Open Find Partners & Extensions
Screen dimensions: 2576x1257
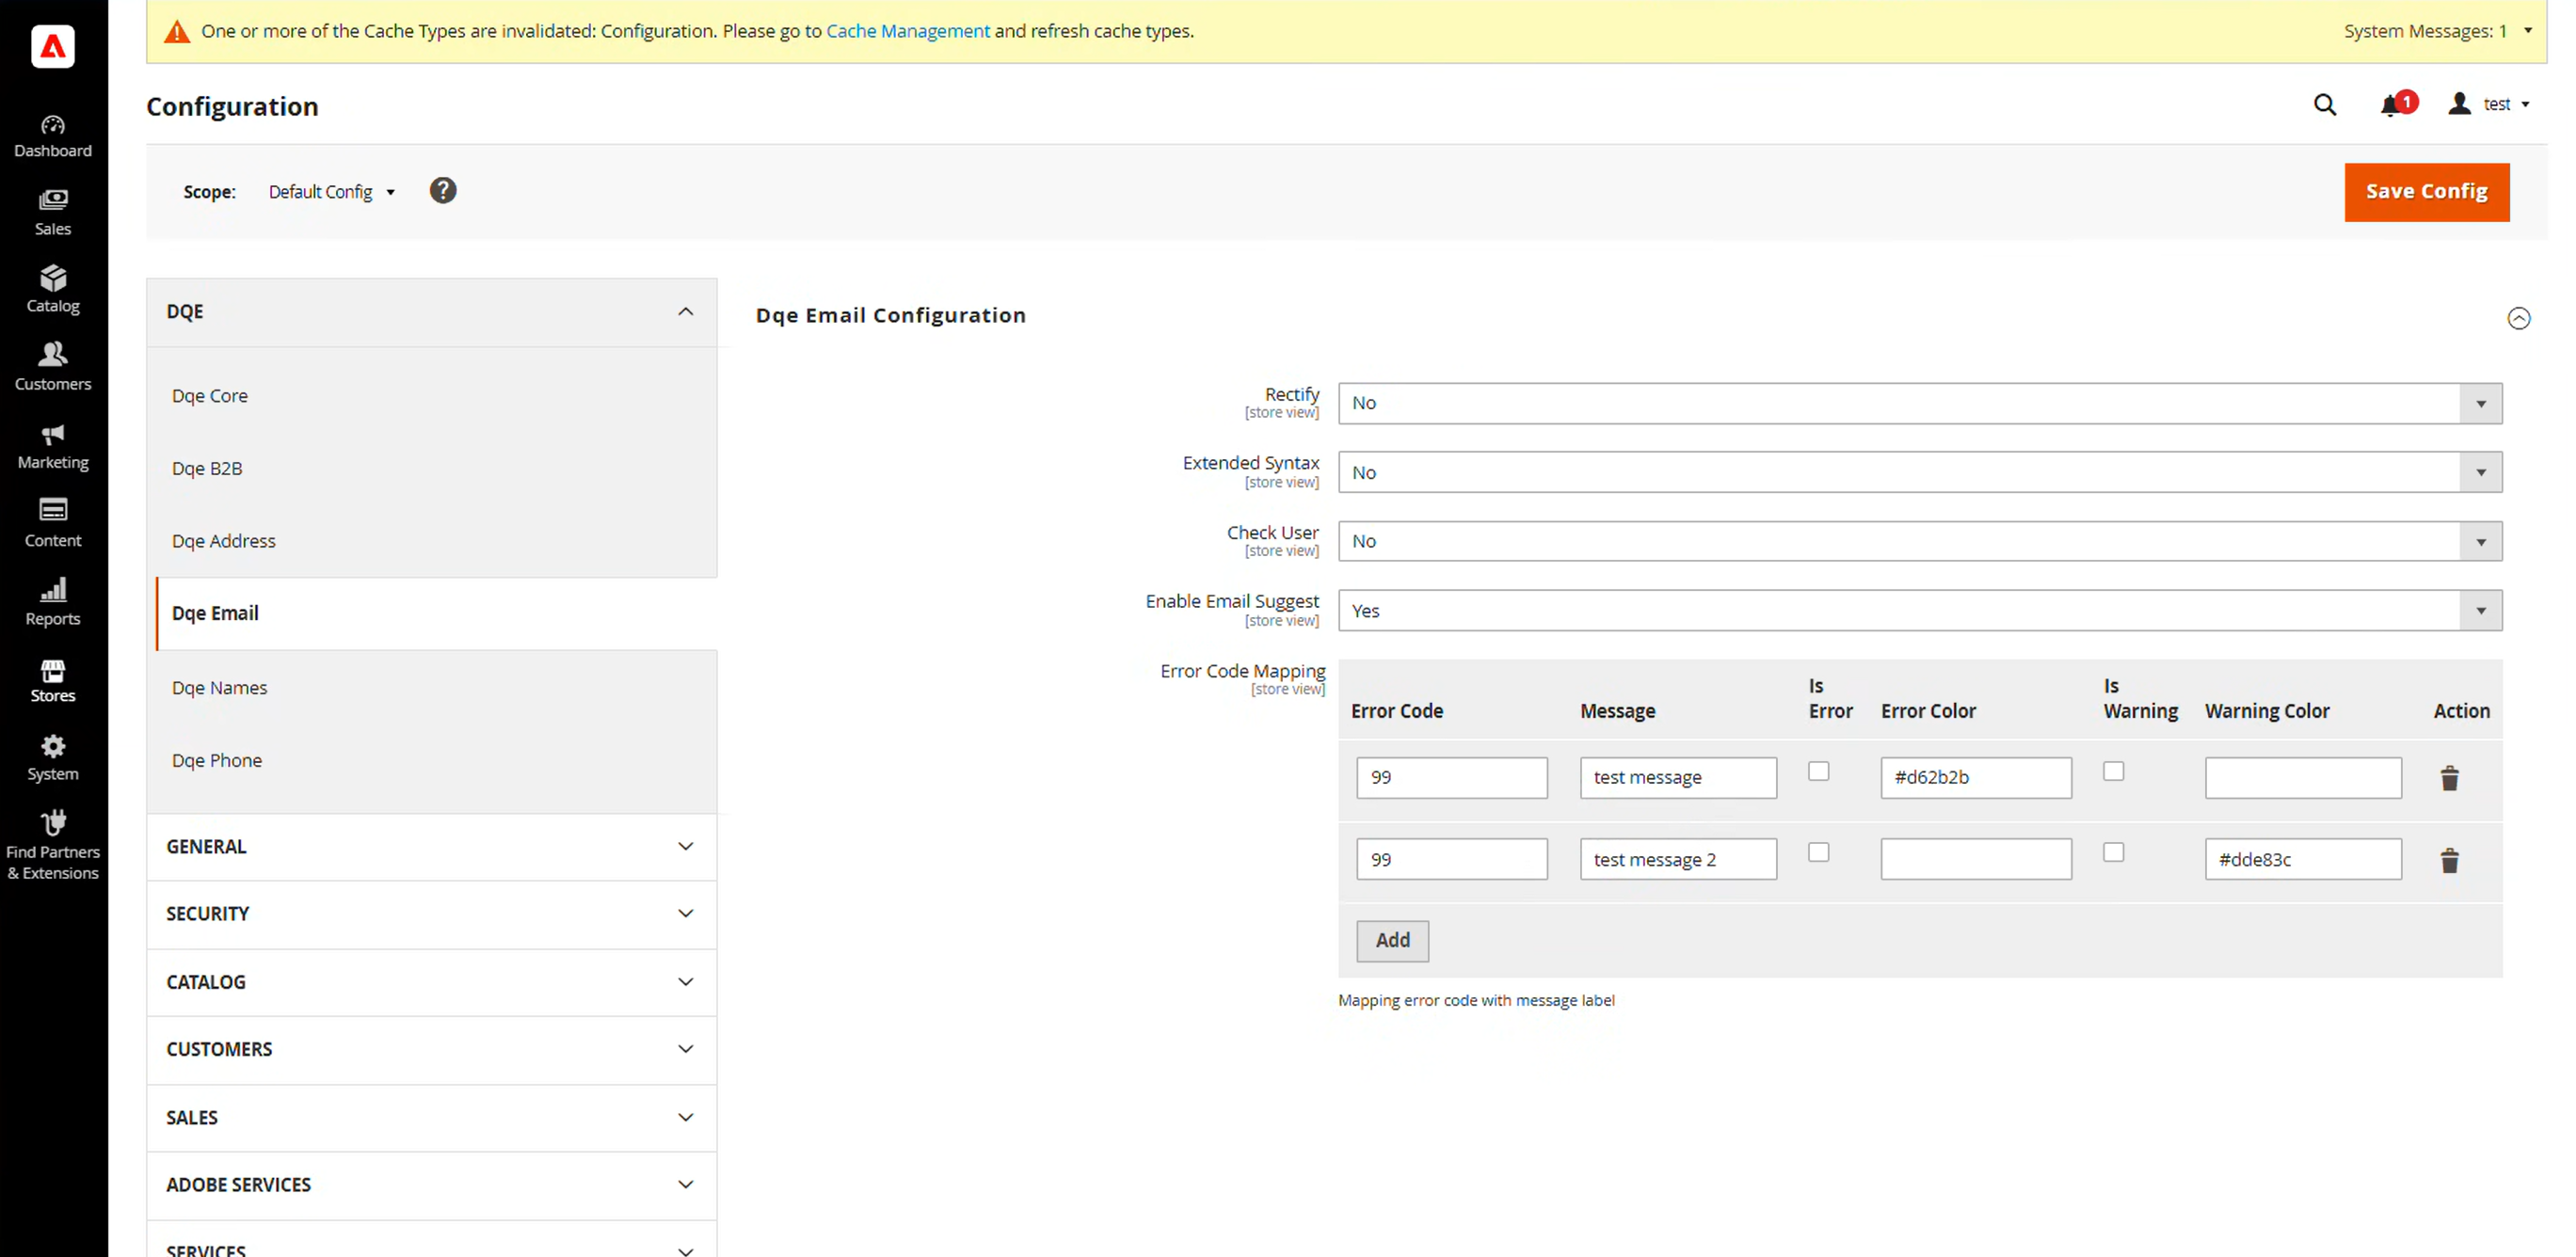[x=53, y=847]
